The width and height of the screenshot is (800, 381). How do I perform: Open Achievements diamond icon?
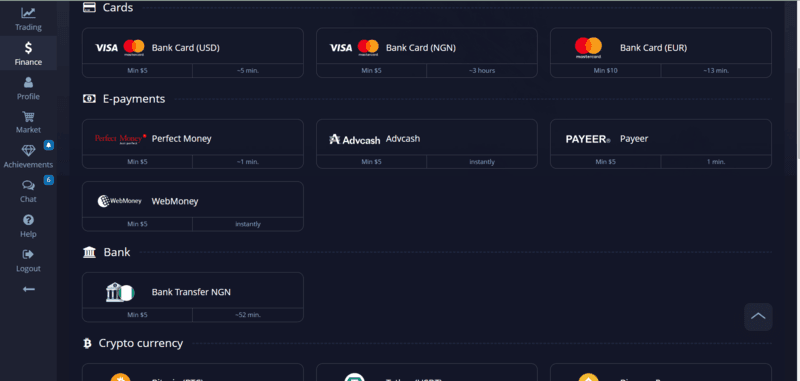(28, 150)
